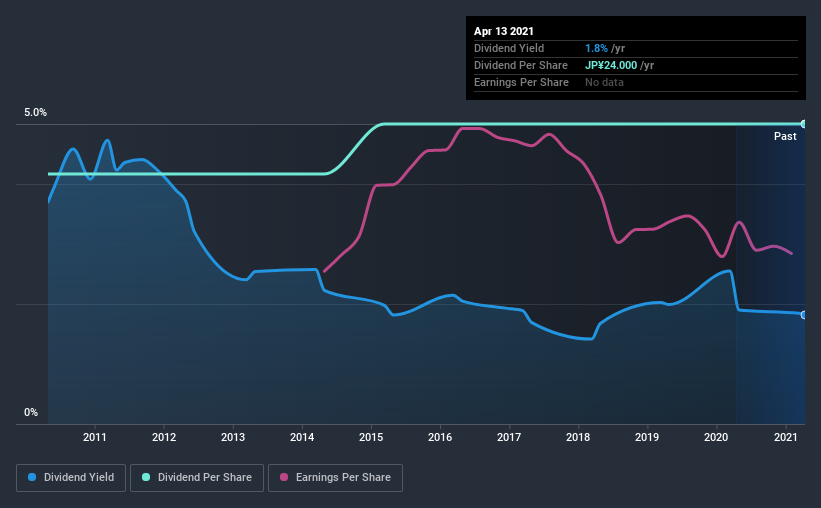The width and height of the screenshot is (821, 508).
Task: Select the 2017 x-axis label
Action: click(x=509, y=437)
